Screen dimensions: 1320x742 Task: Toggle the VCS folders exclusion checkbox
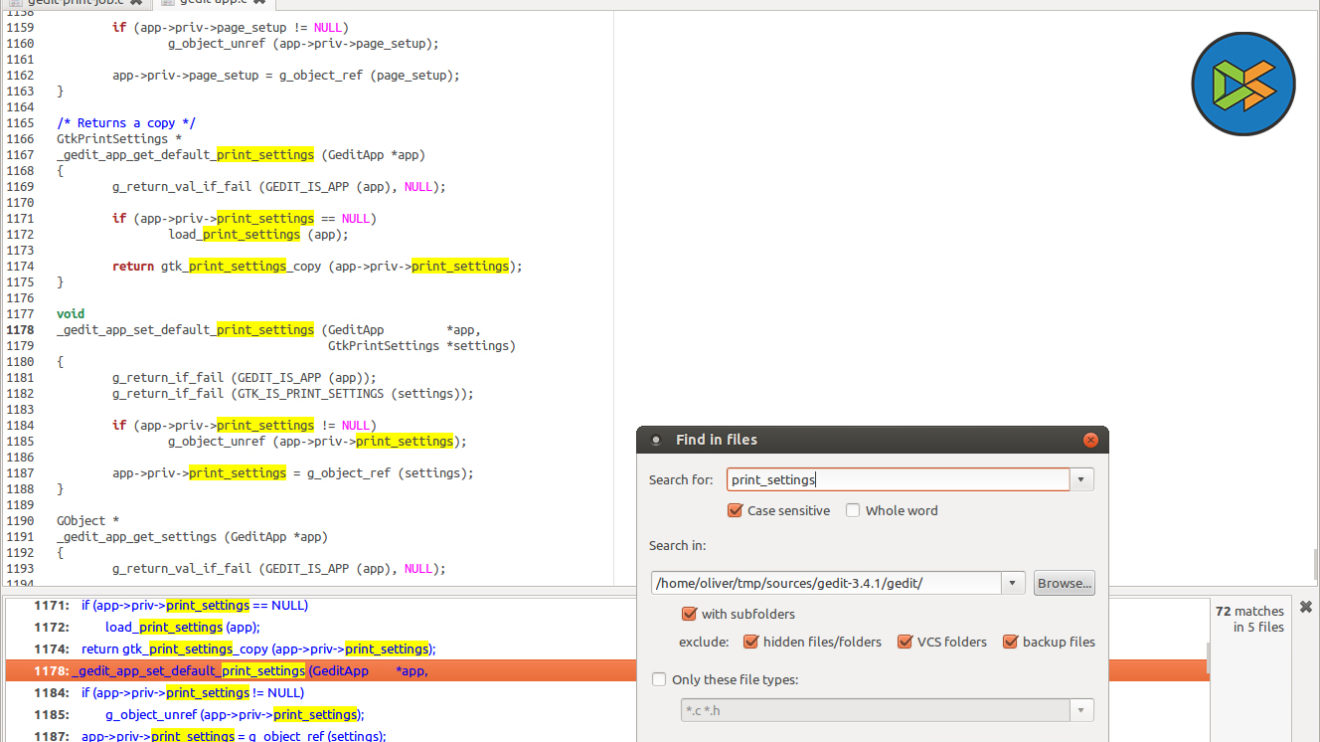[905, 642]
